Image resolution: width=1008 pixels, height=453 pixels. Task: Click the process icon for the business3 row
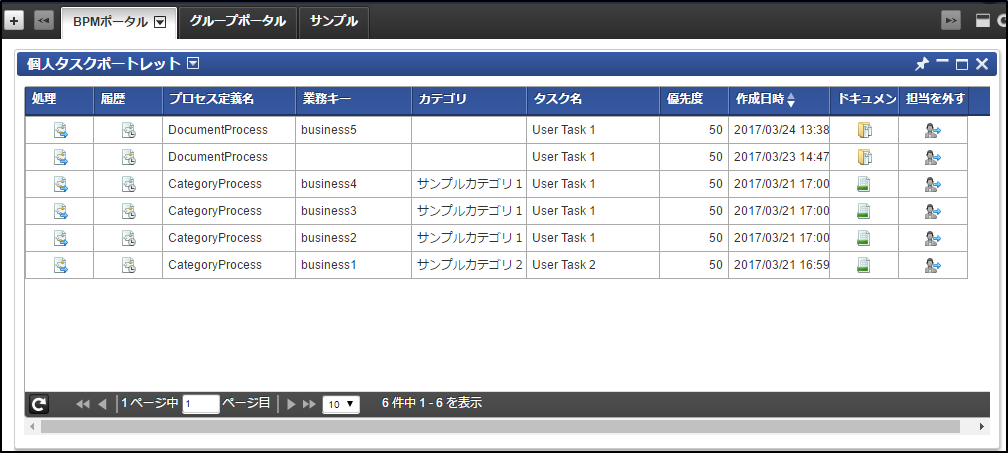(x=61, y=211)
